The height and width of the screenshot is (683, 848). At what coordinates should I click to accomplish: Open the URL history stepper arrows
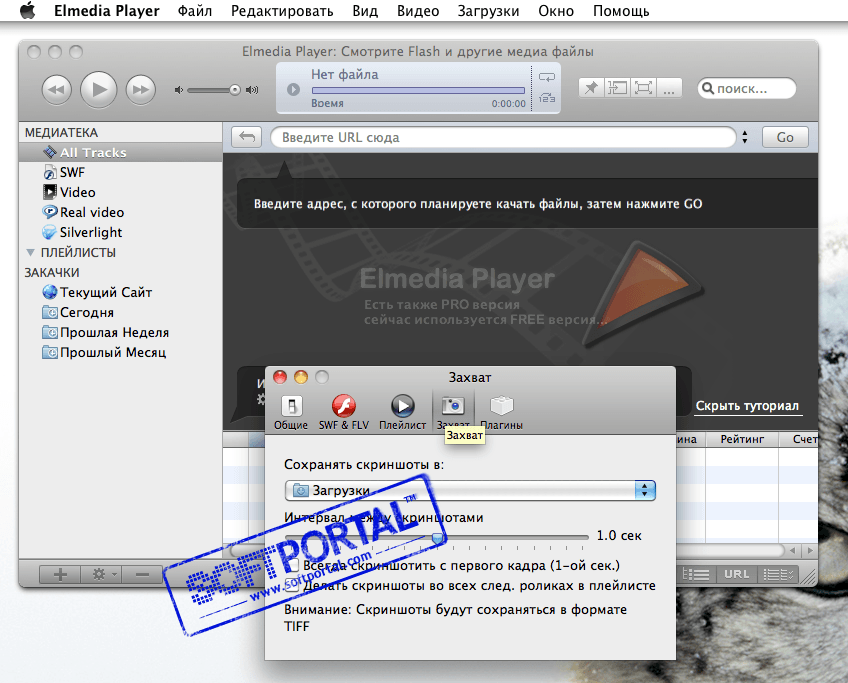click(x=745, y=137)
